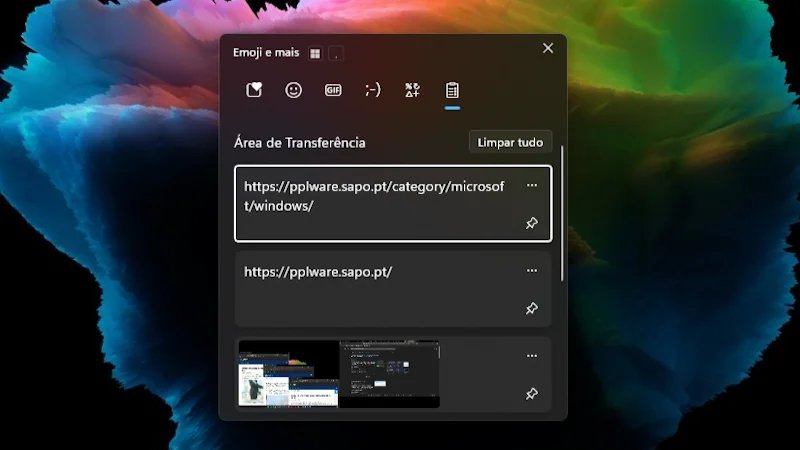The width and height of the screenshot is (800, 450).
Task: Open the Symbols tab
Action: click(412, 90)
